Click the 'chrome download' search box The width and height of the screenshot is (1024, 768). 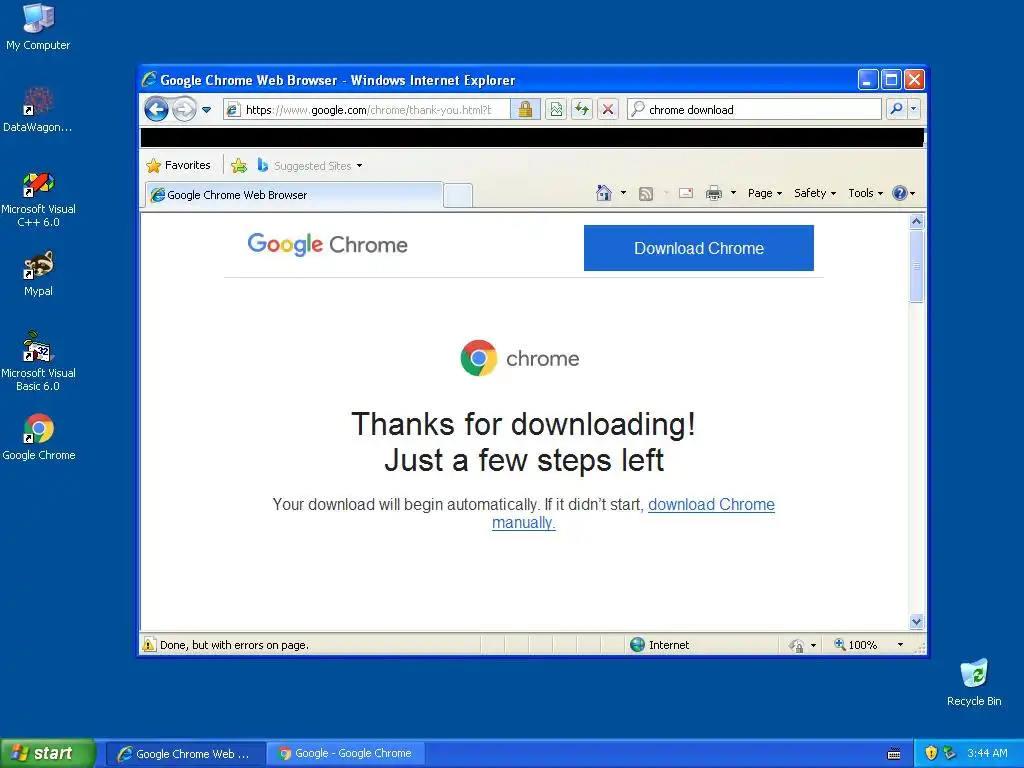754,110
